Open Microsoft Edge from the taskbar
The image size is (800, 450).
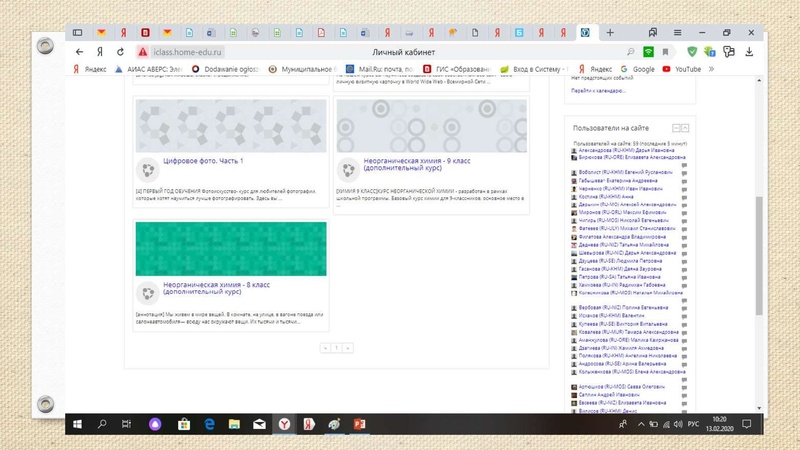210,424
